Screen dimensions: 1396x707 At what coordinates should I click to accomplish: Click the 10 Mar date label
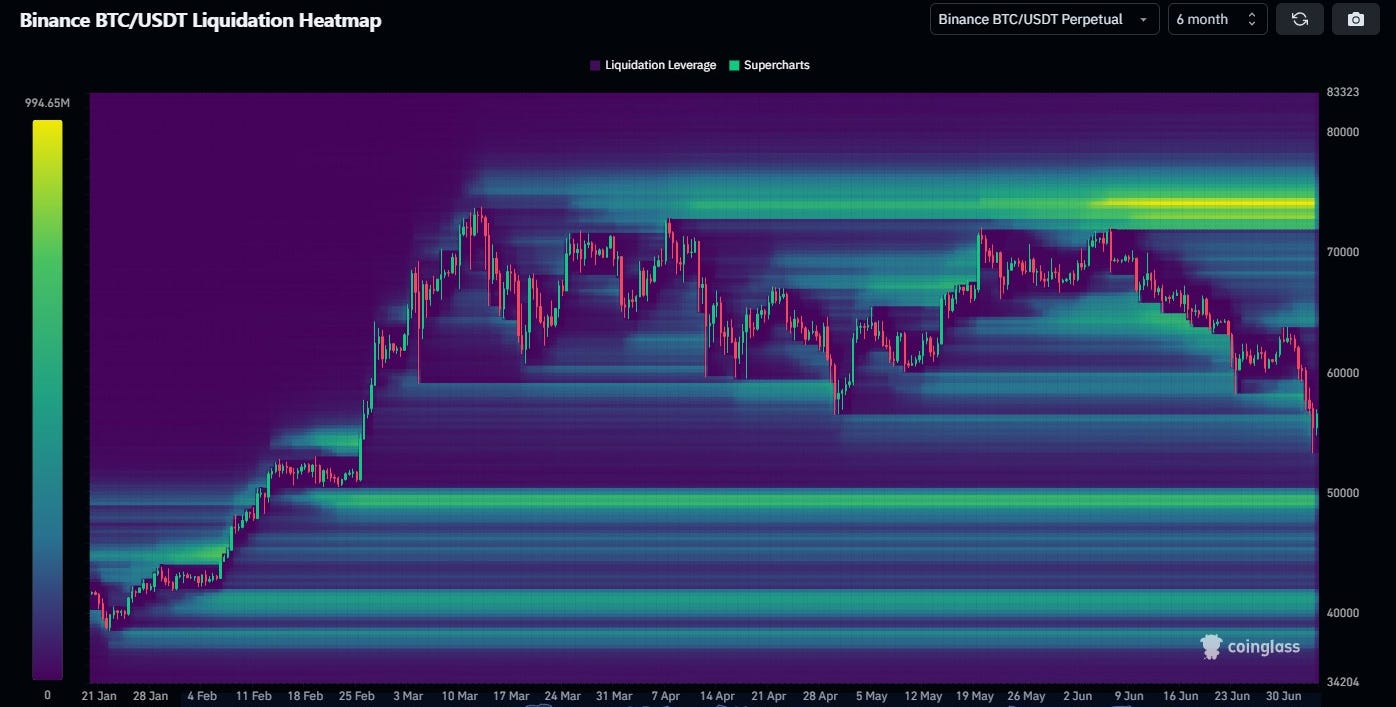(460, 696)
